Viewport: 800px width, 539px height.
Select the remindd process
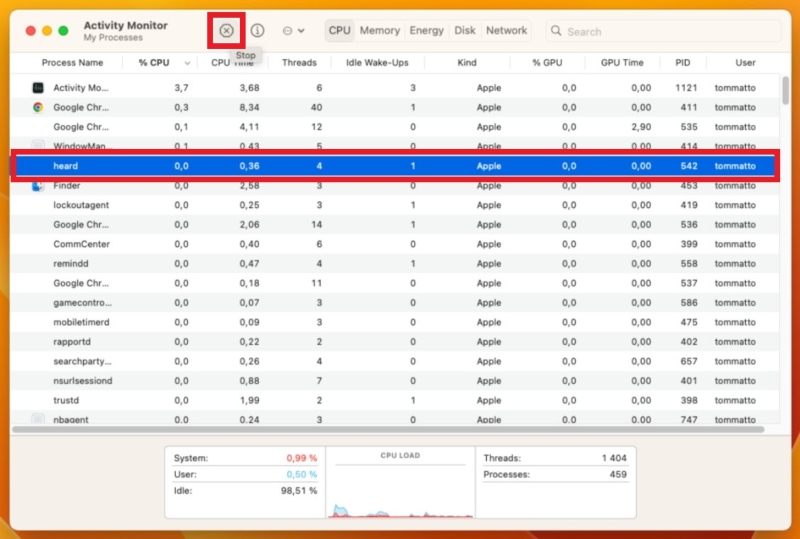coord(395,264)
